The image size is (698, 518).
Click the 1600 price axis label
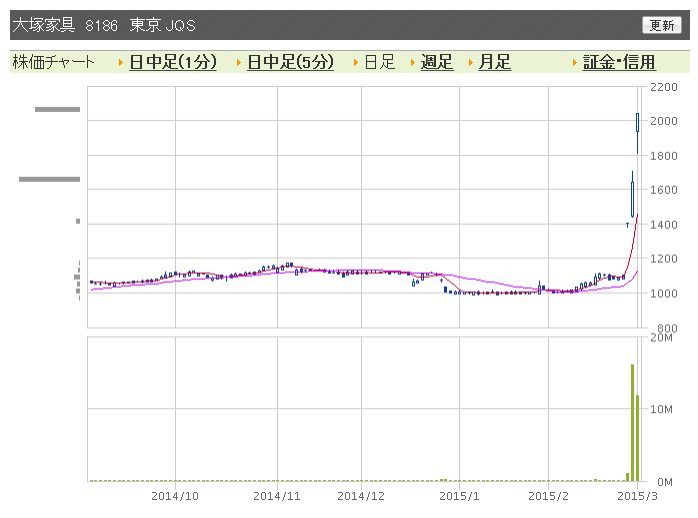[x=664, y=190]
